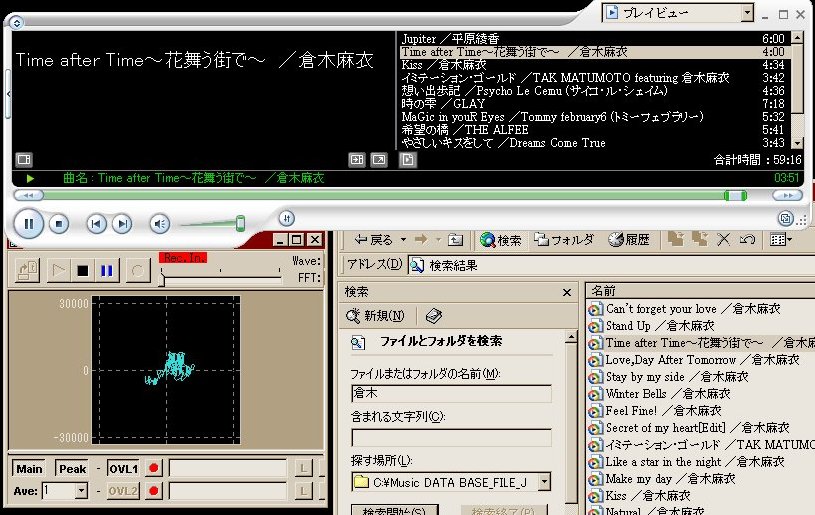This screenshot has height=515, width=815.
Task: Toggle the Peak display button
Action: pos(72,468)
